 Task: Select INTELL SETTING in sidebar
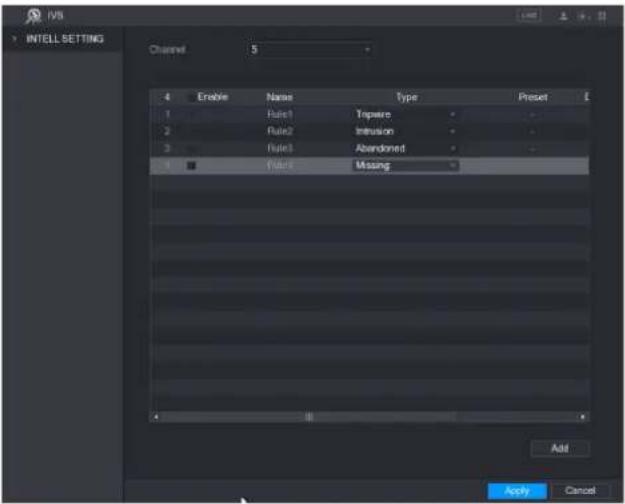tap(65, 39)
